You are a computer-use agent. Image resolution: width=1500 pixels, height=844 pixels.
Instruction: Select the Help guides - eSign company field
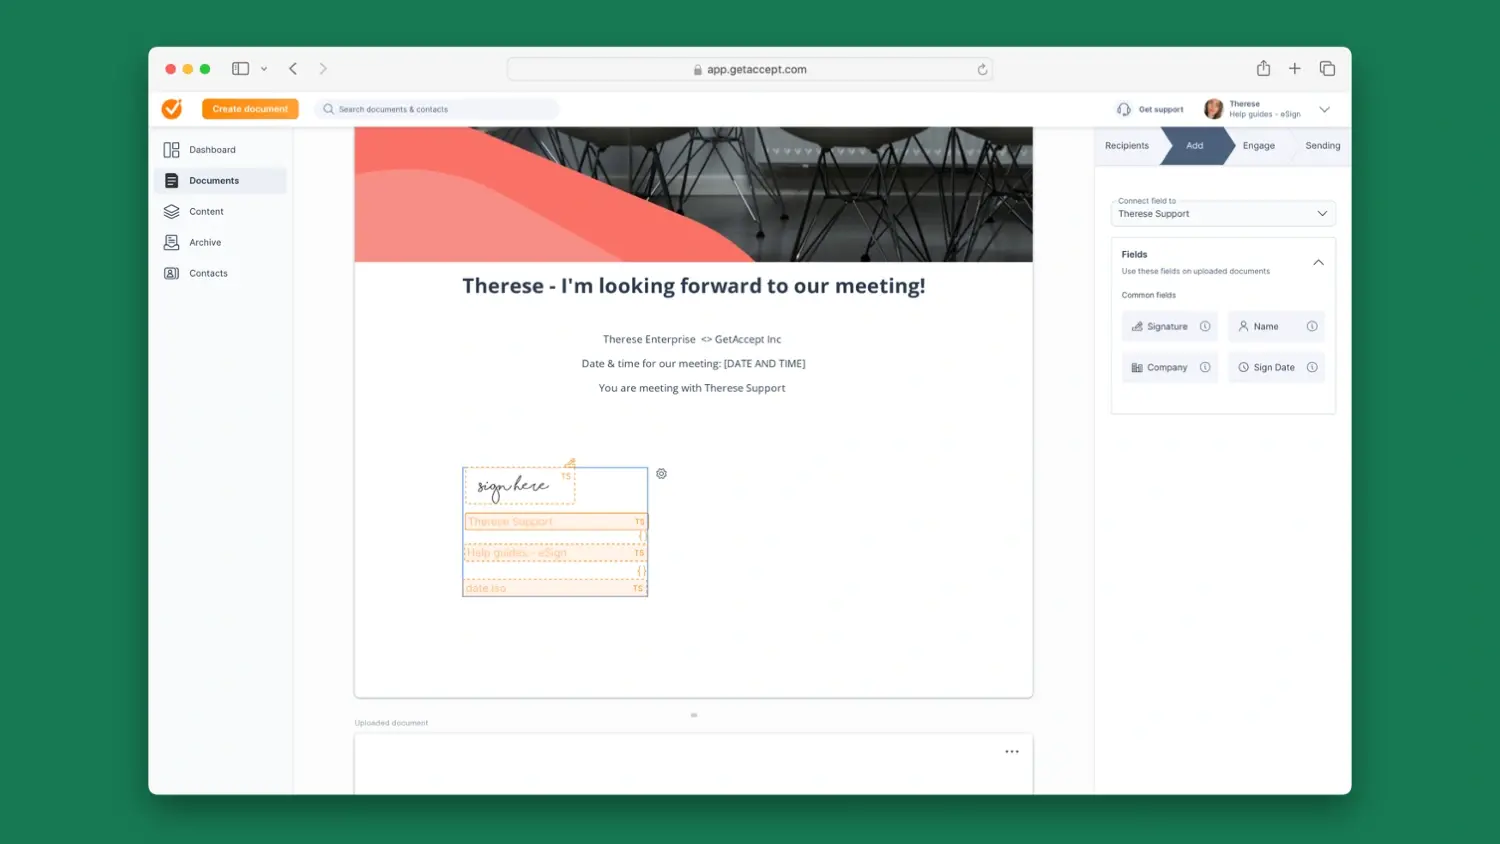[556, 553]
